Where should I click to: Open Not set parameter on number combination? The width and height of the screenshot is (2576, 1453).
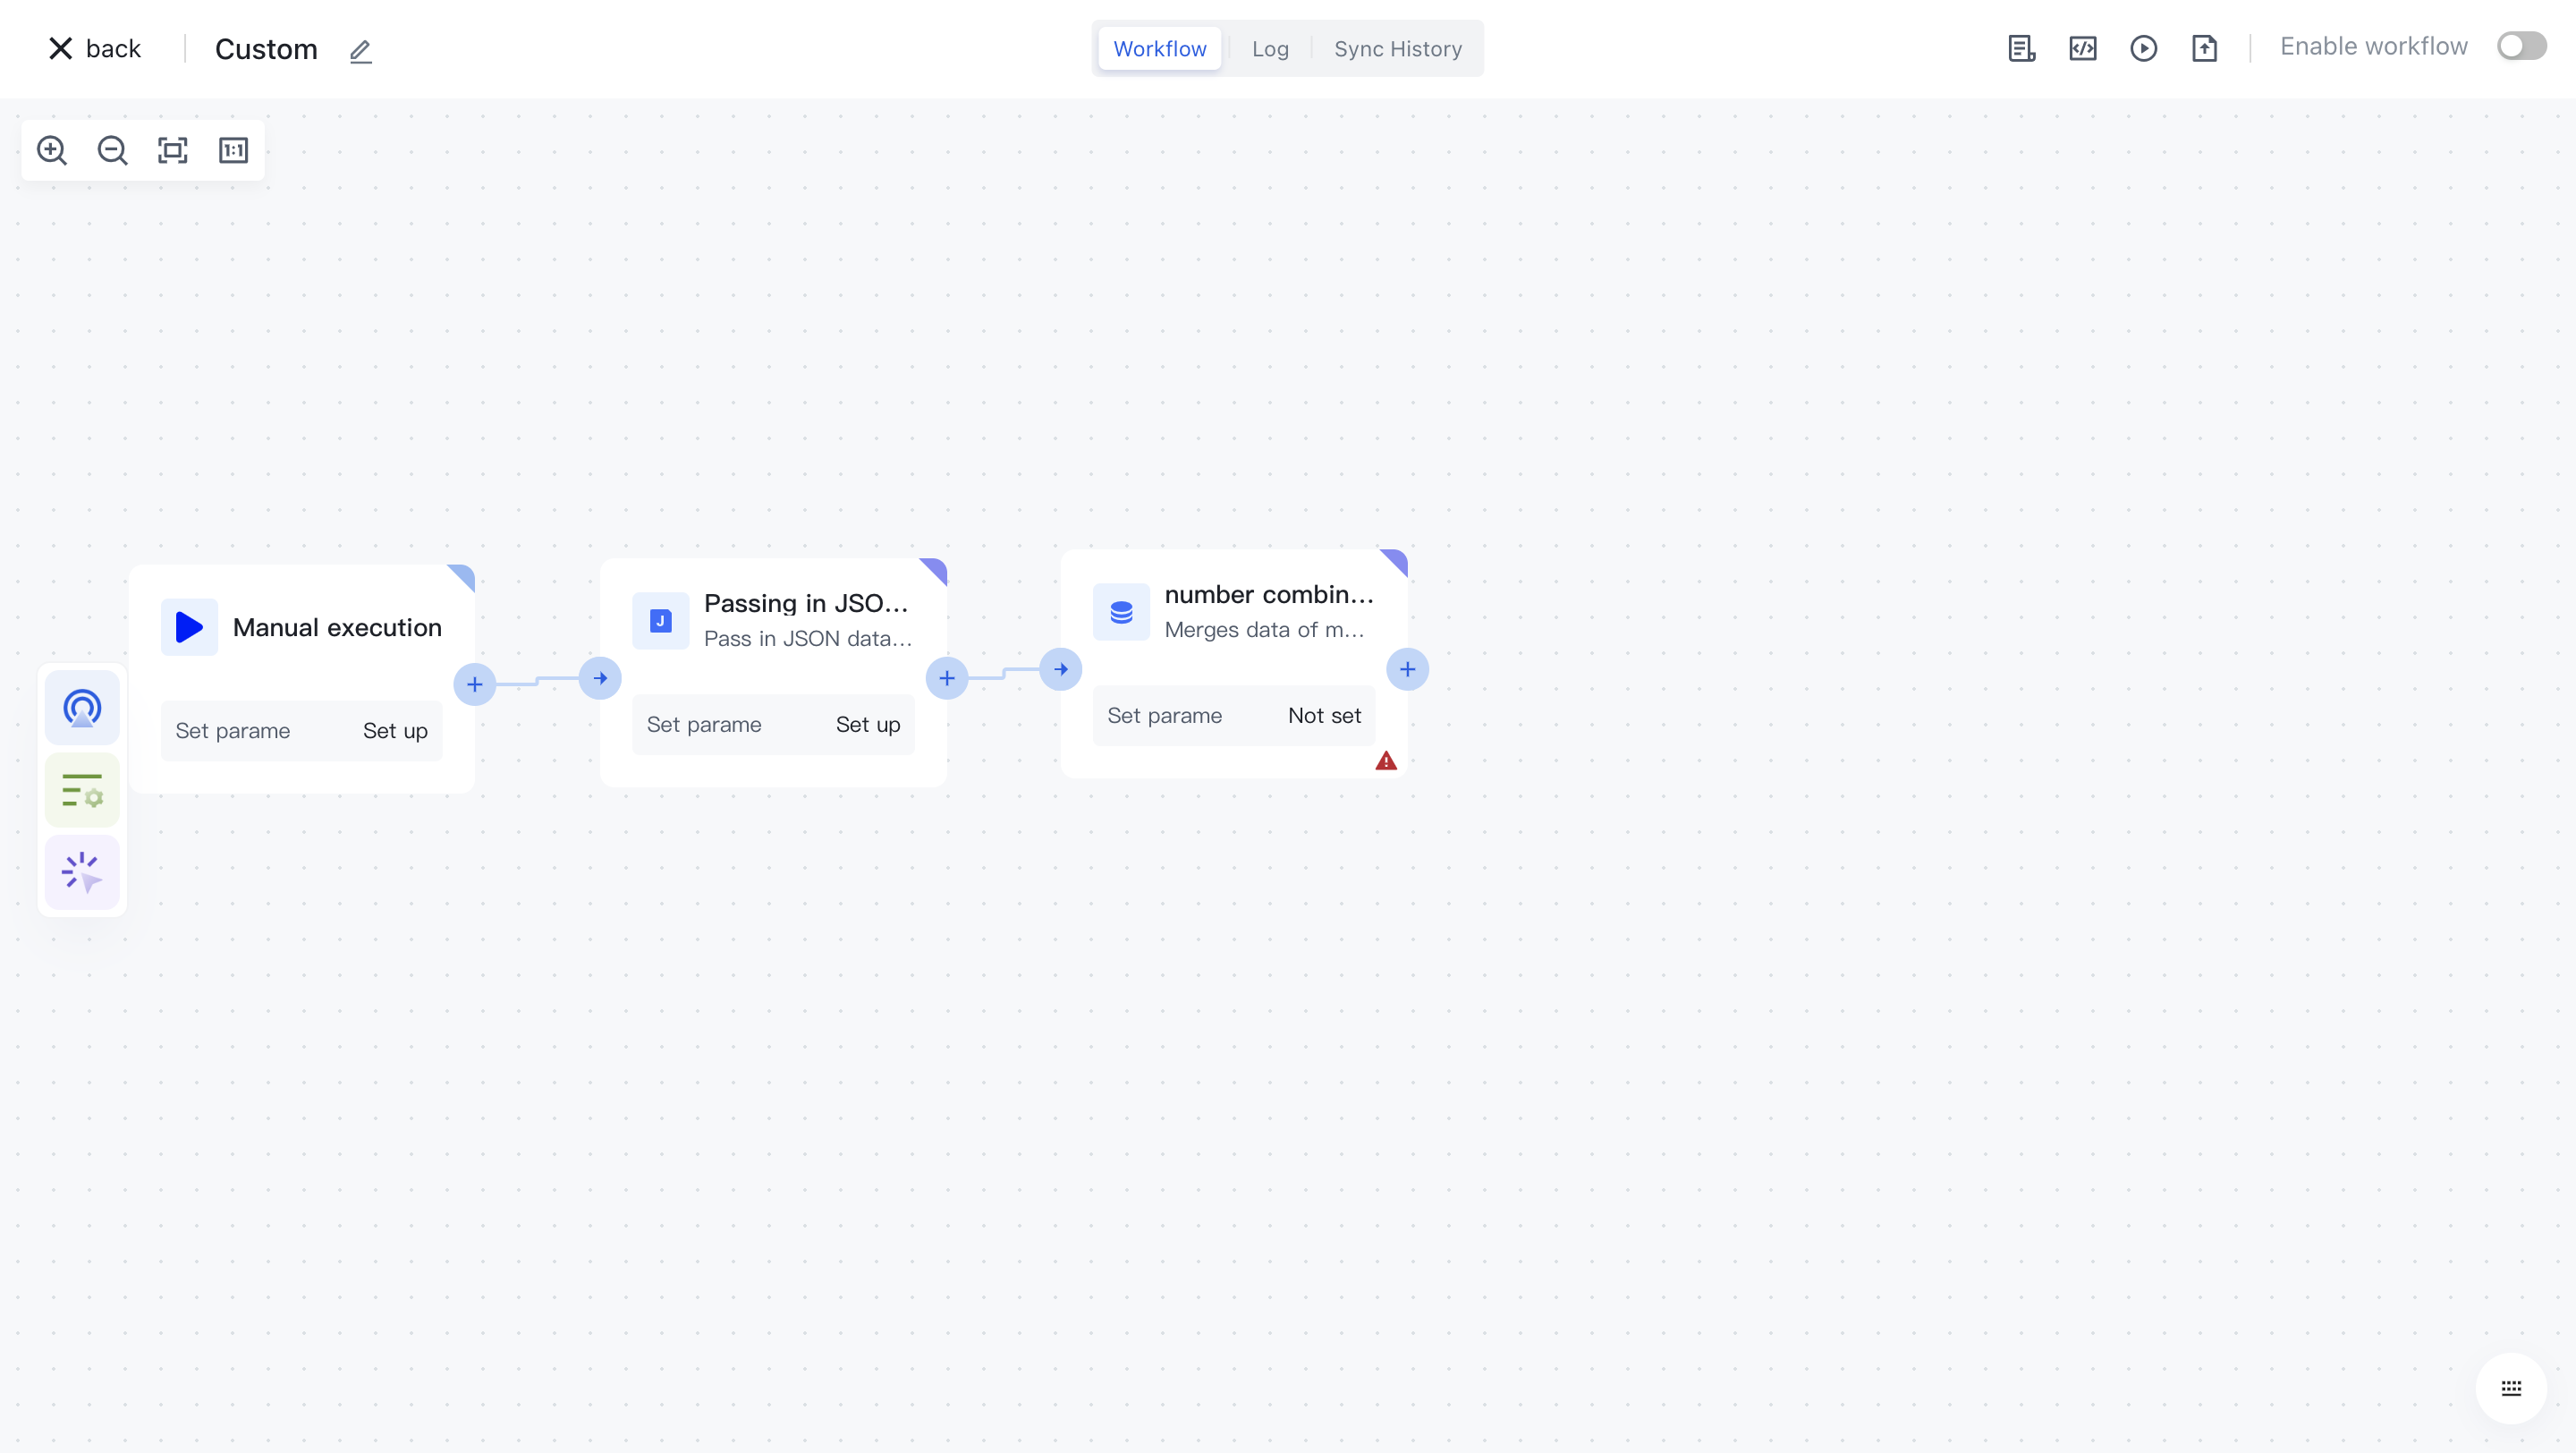(1323, 715)
